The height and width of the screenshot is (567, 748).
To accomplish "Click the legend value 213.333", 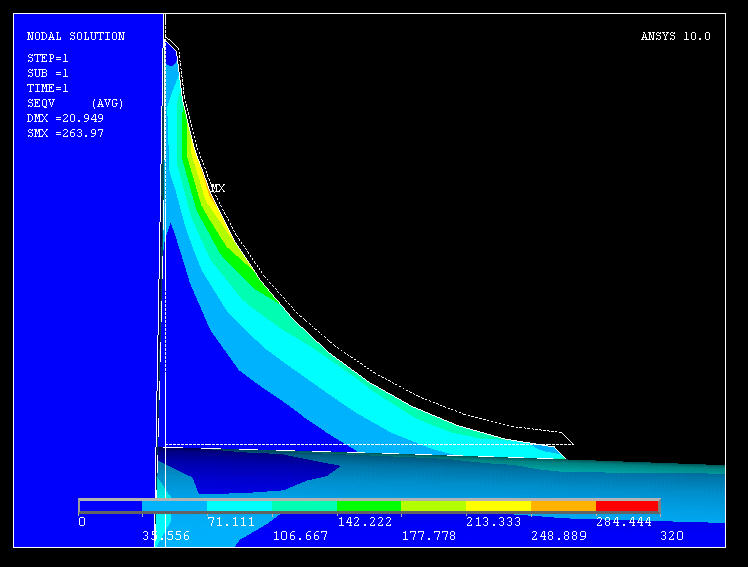I will [494, 522].
